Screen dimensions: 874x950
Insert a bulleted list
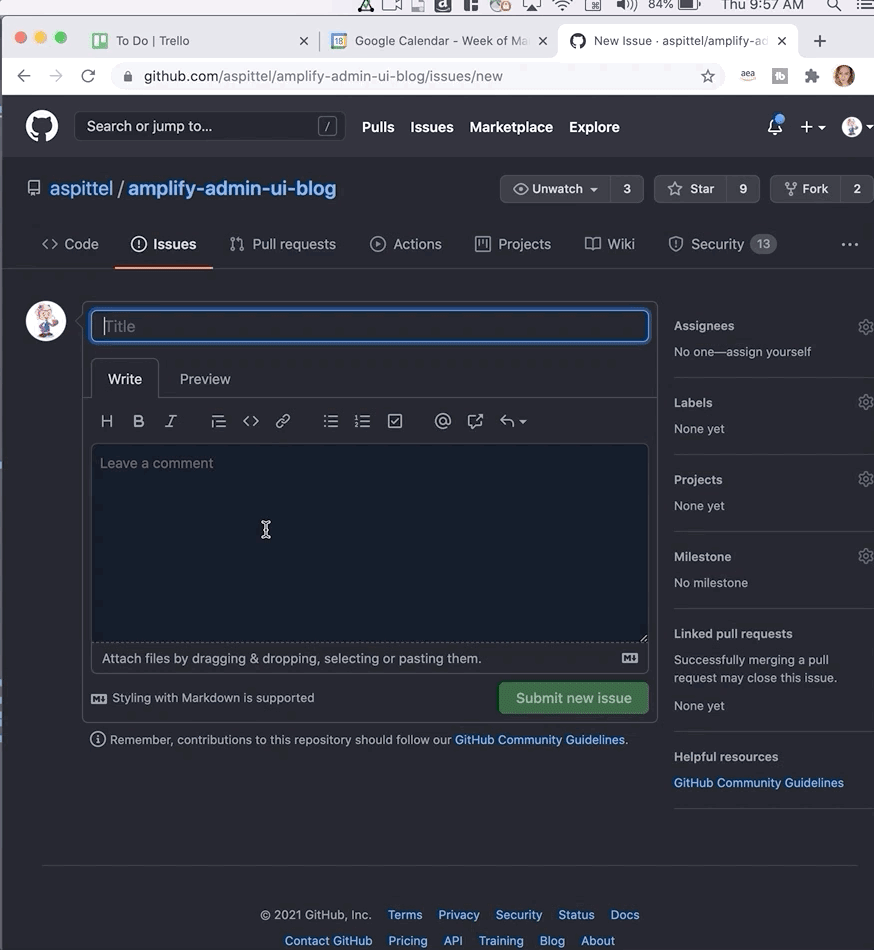pos(331,421)
